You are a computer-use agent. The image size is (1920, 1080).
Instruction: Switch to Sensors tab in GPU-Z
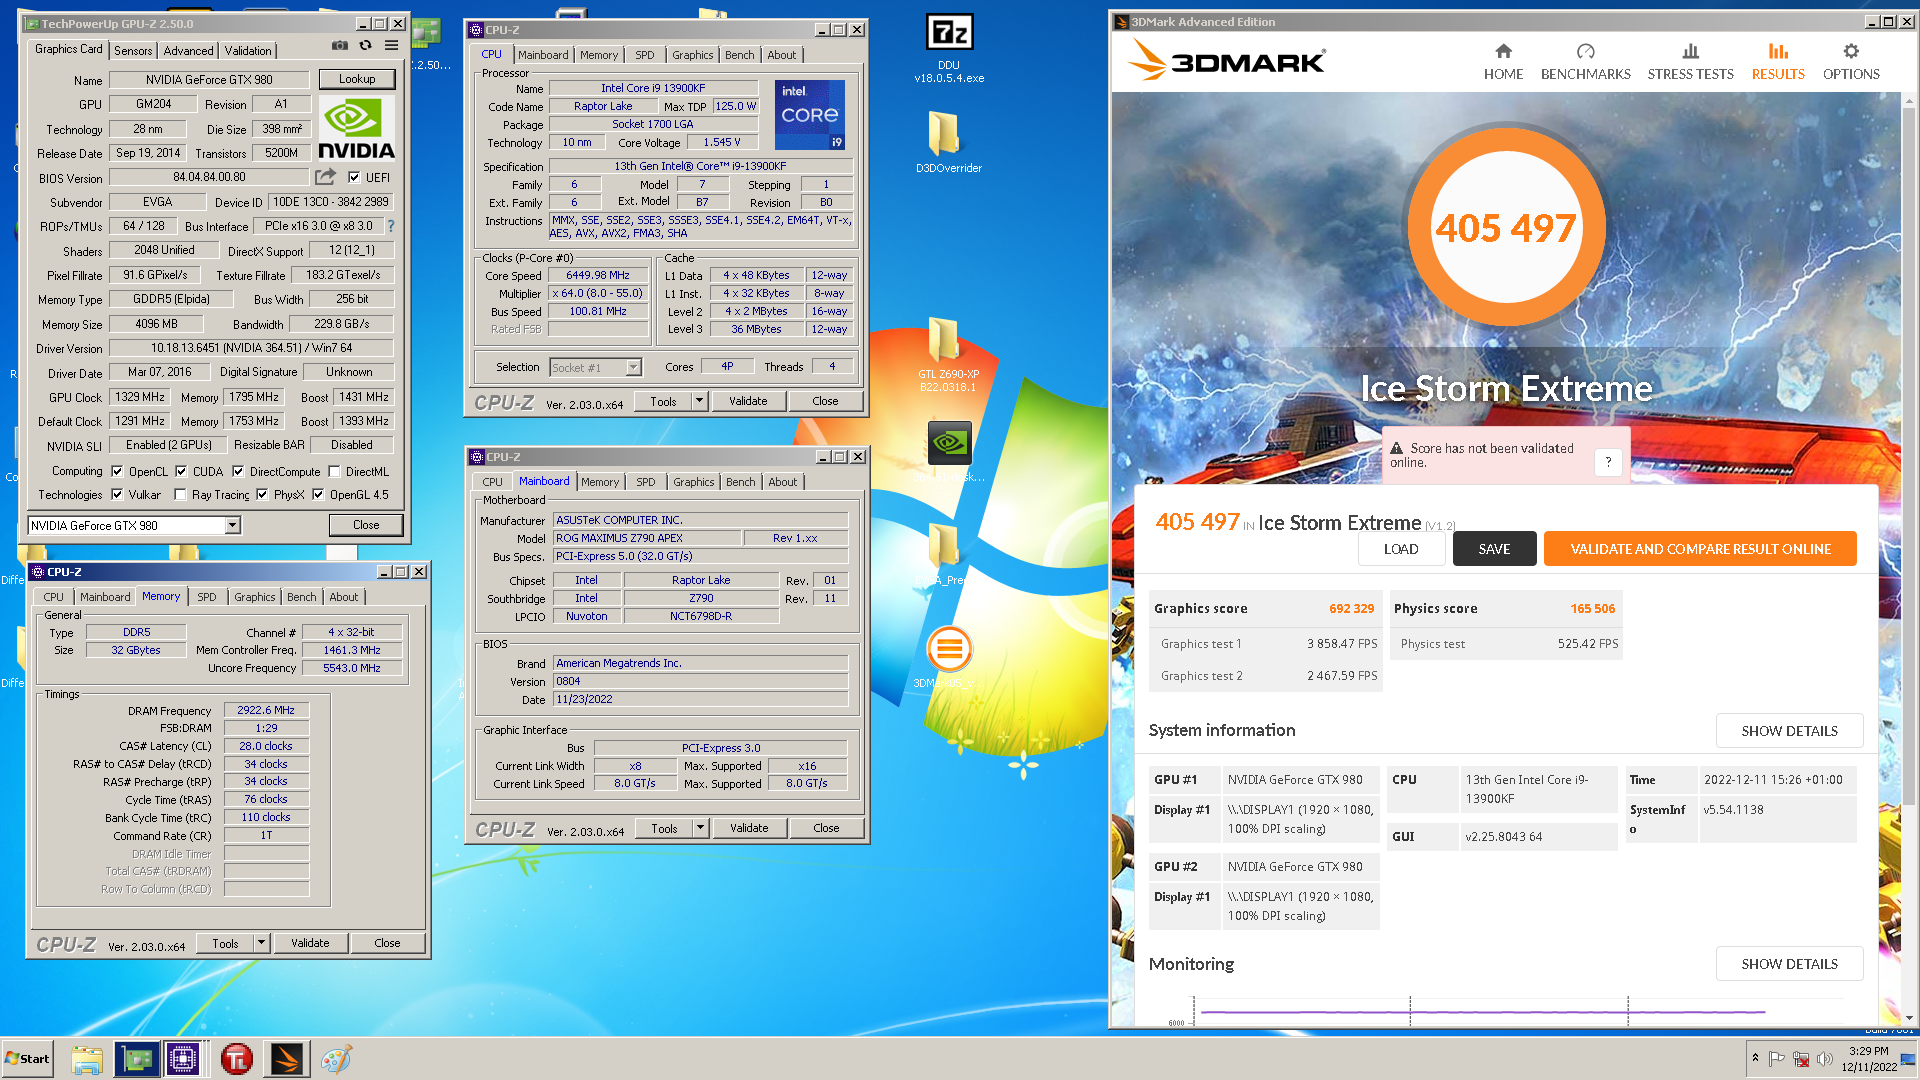click(133, 51)
